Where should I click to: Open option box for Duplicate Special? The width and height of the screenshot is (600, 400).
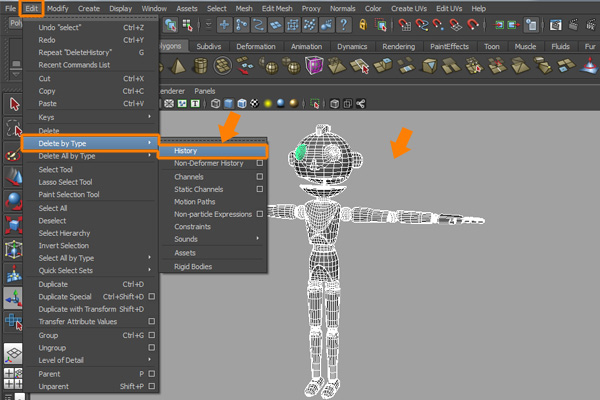152,297
